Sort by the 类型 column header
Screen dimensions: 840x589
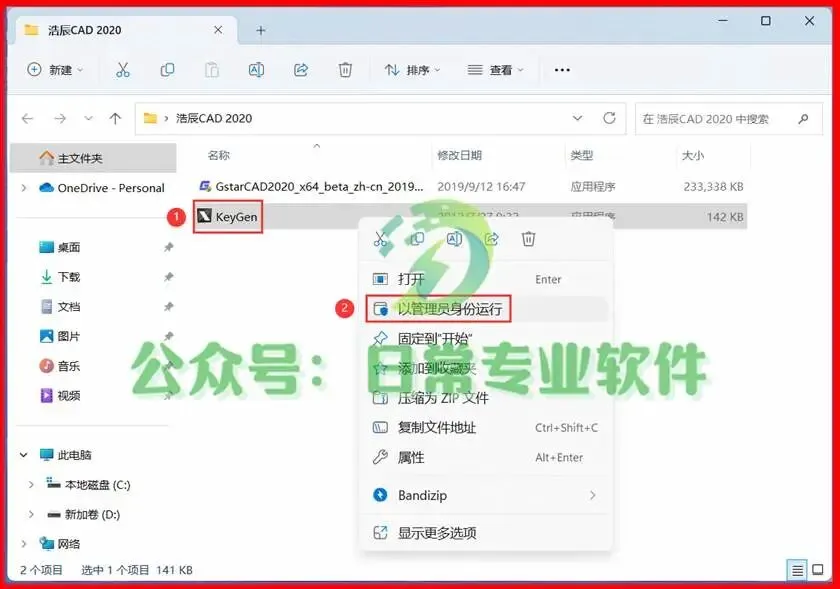coord(582,155)
